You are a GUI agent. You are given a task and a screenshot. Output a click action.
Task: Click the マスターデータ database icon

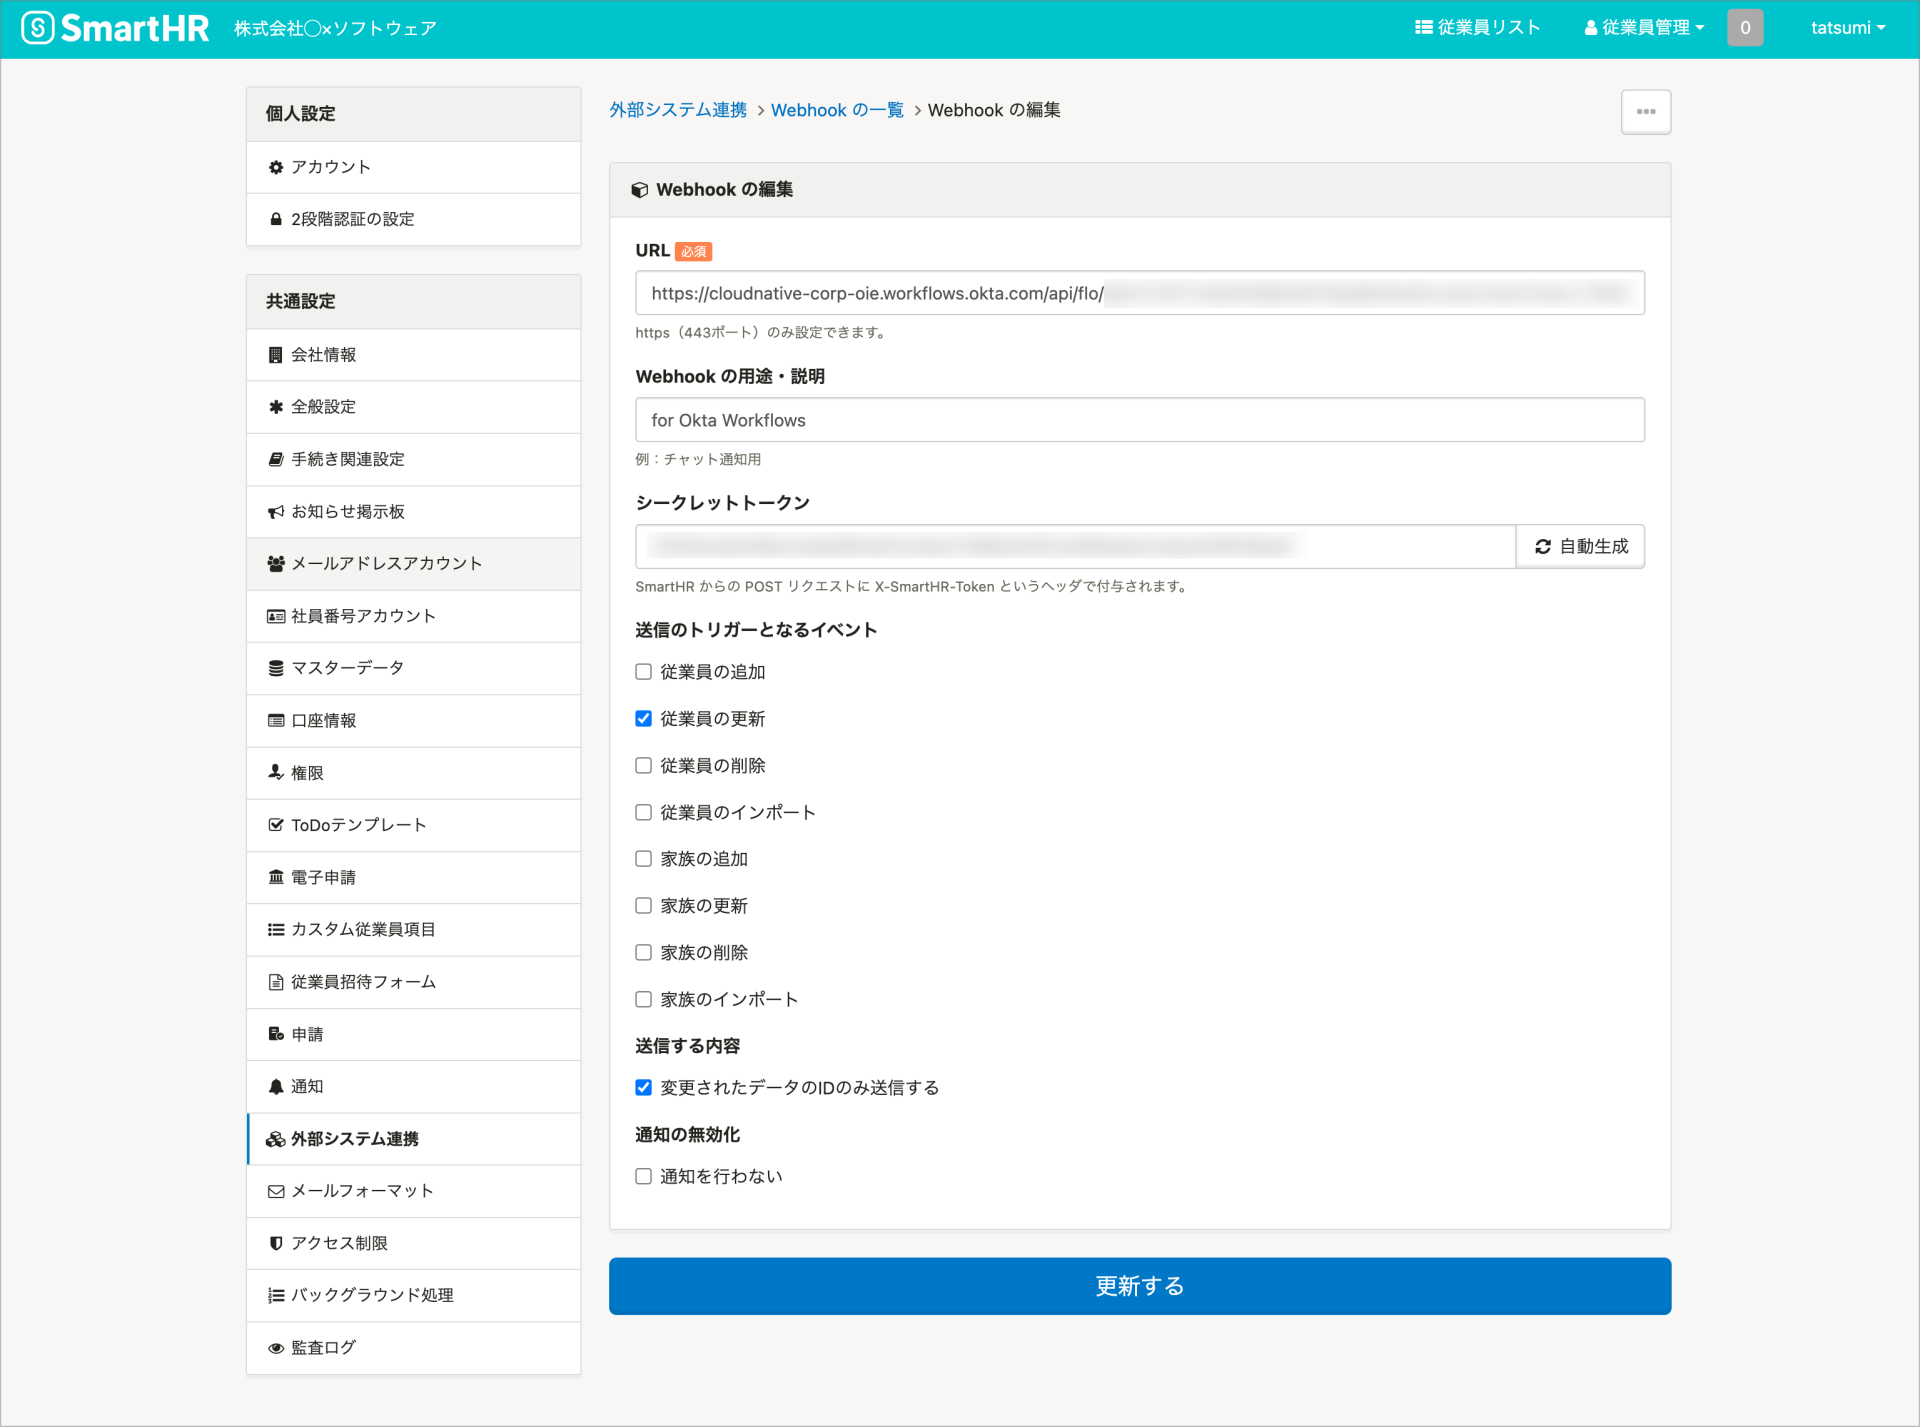pos(276,668)
